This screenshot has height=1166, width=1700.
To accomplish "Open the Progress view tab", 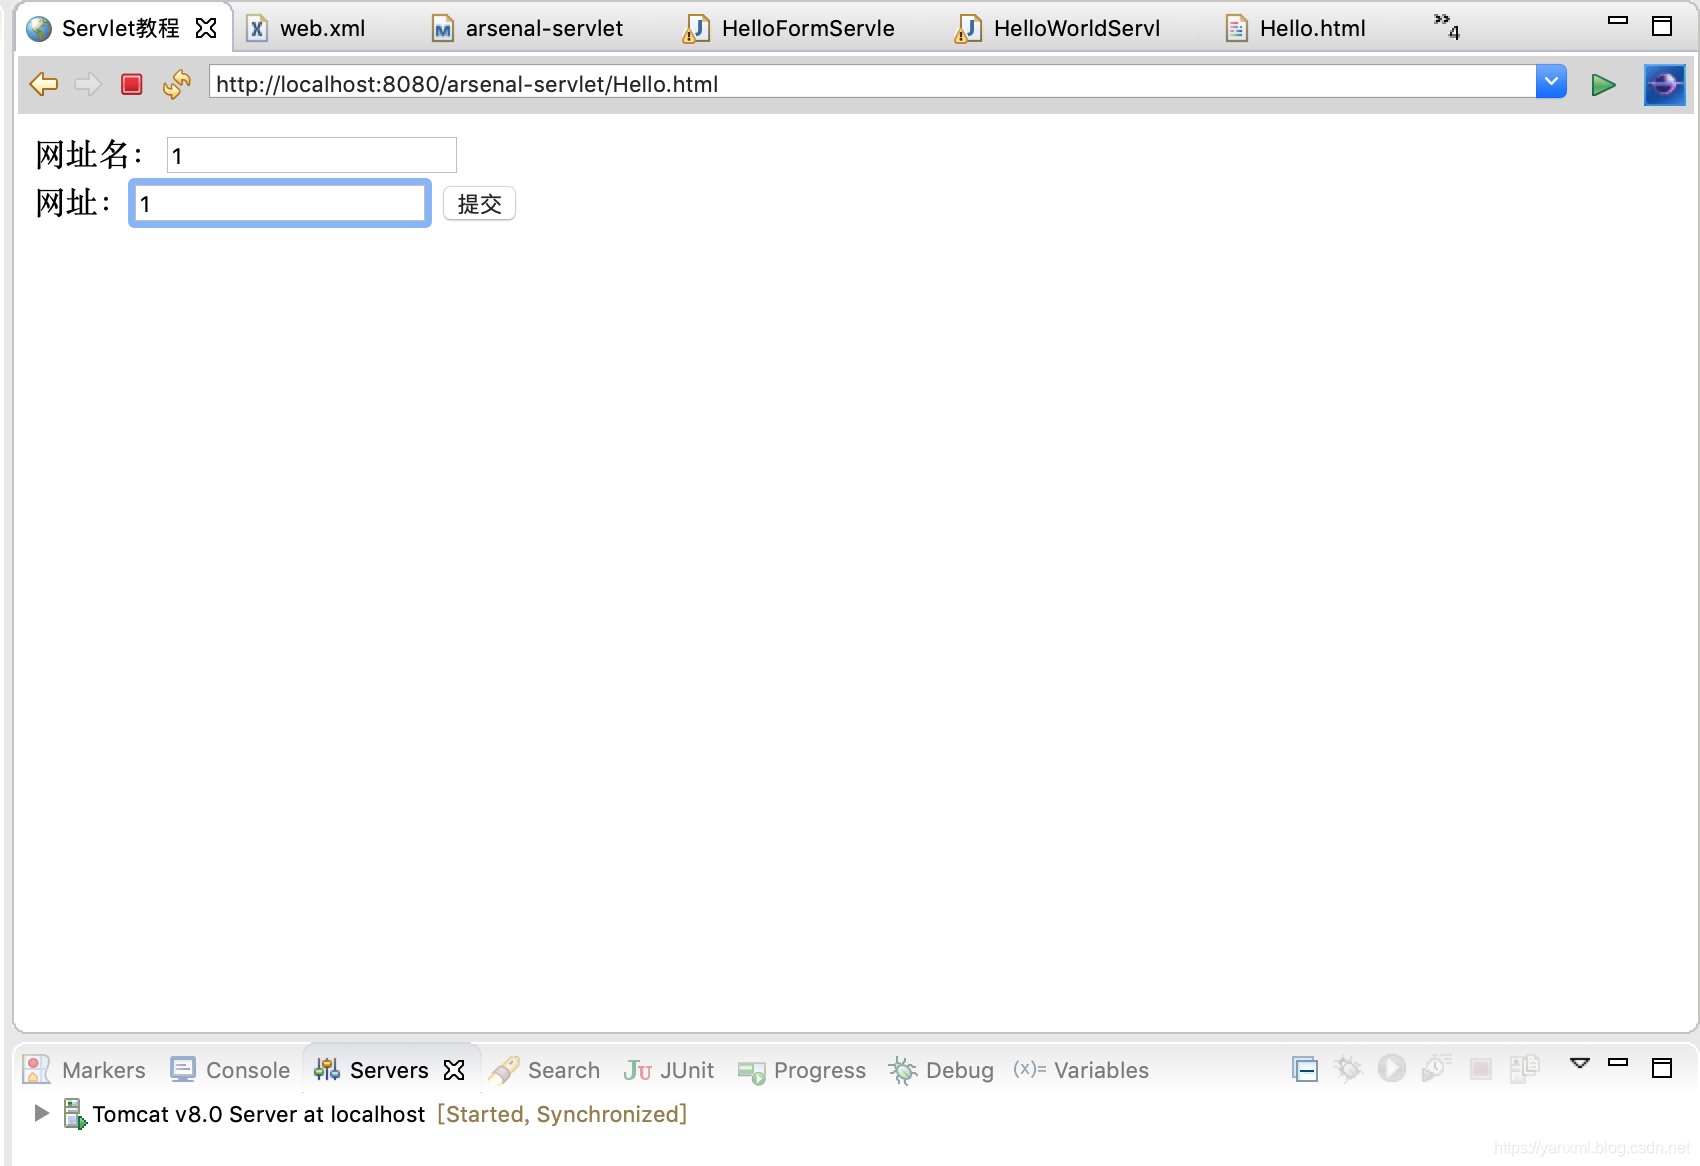I will (x=820, y=1070).
